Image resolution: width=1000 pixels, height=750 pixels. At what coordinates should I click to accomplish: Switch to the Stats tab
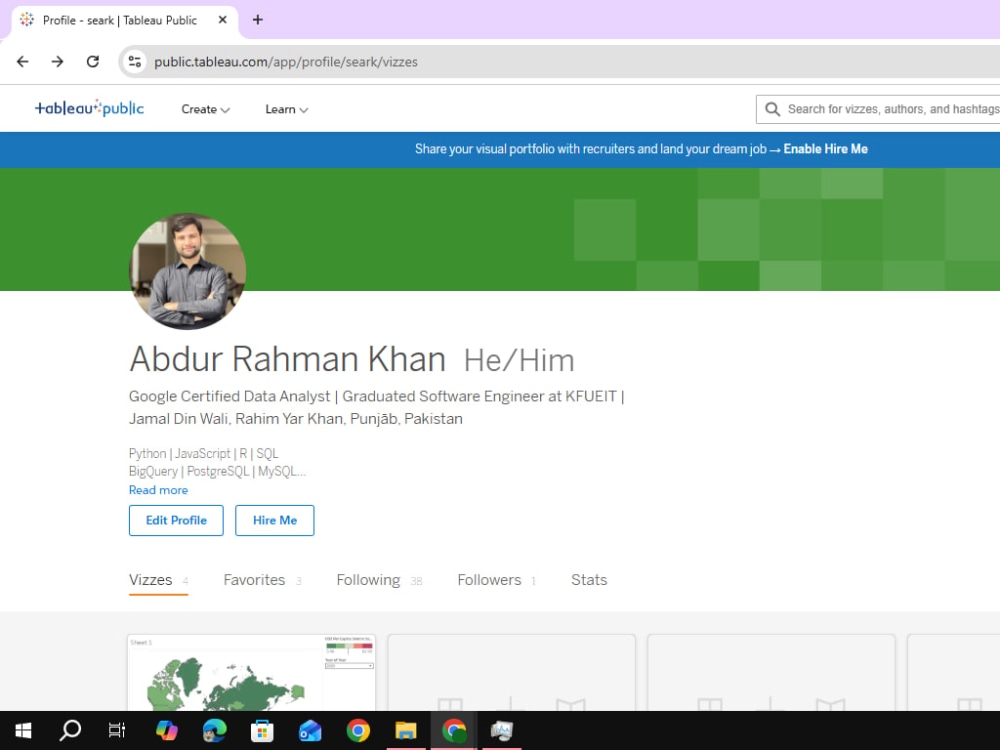click(589, 580)
